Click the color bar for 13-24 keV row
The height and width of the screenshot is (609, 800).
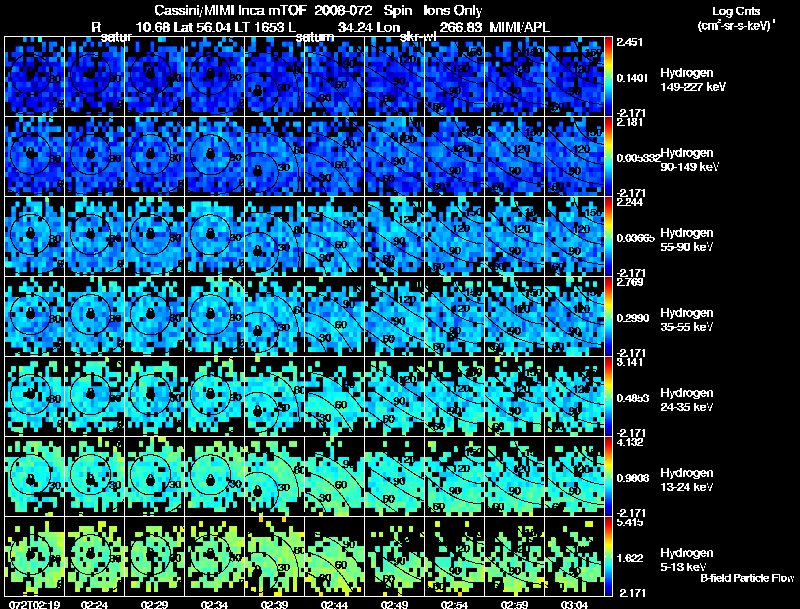[608, 477]
